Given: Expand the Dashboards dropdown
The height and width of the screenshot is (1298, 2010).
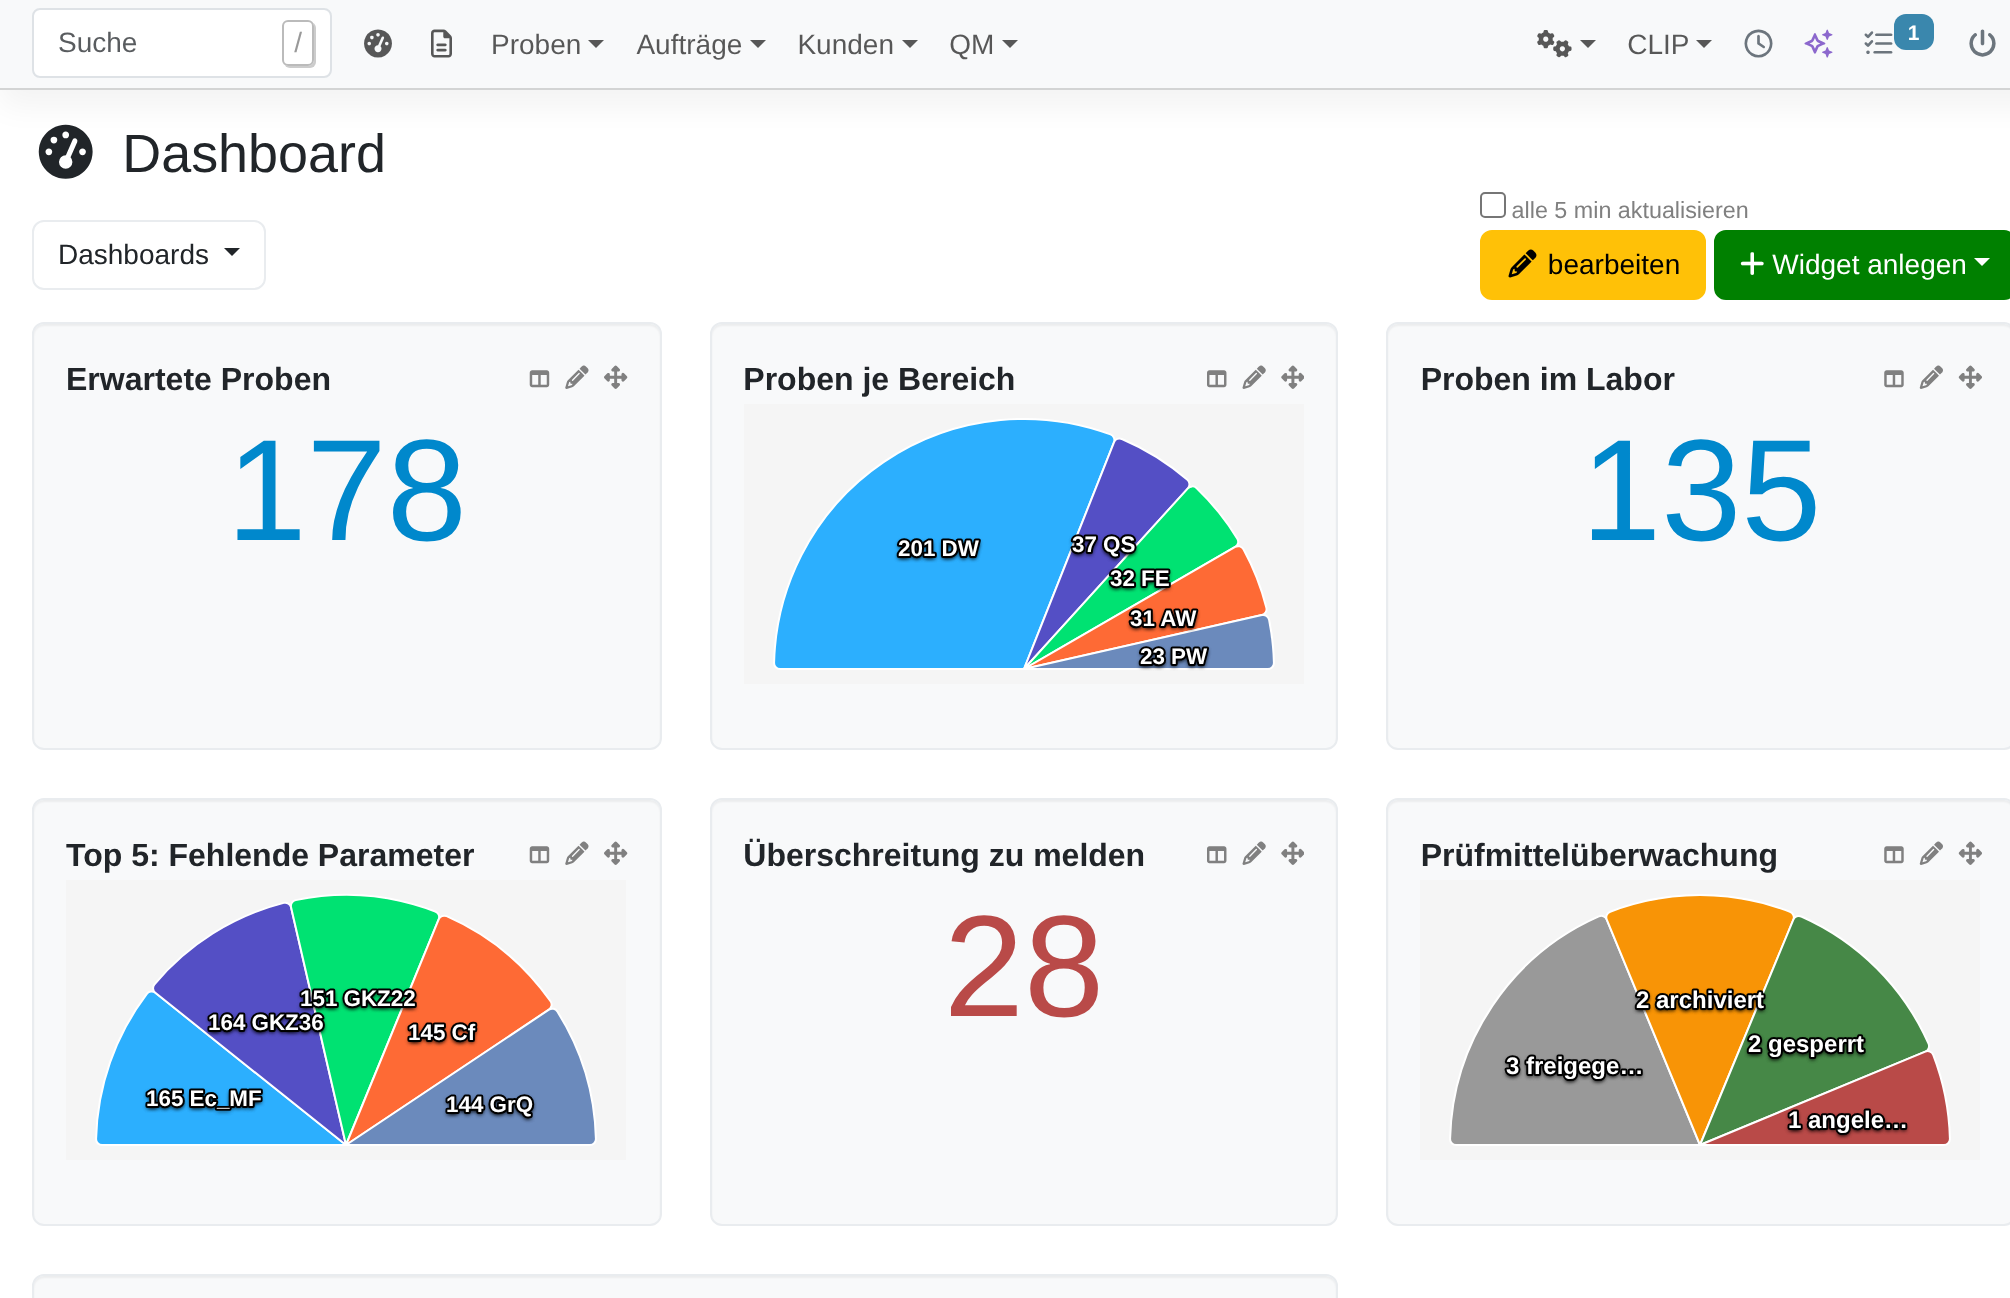Looking at the screenshot, I should [149, 255].
